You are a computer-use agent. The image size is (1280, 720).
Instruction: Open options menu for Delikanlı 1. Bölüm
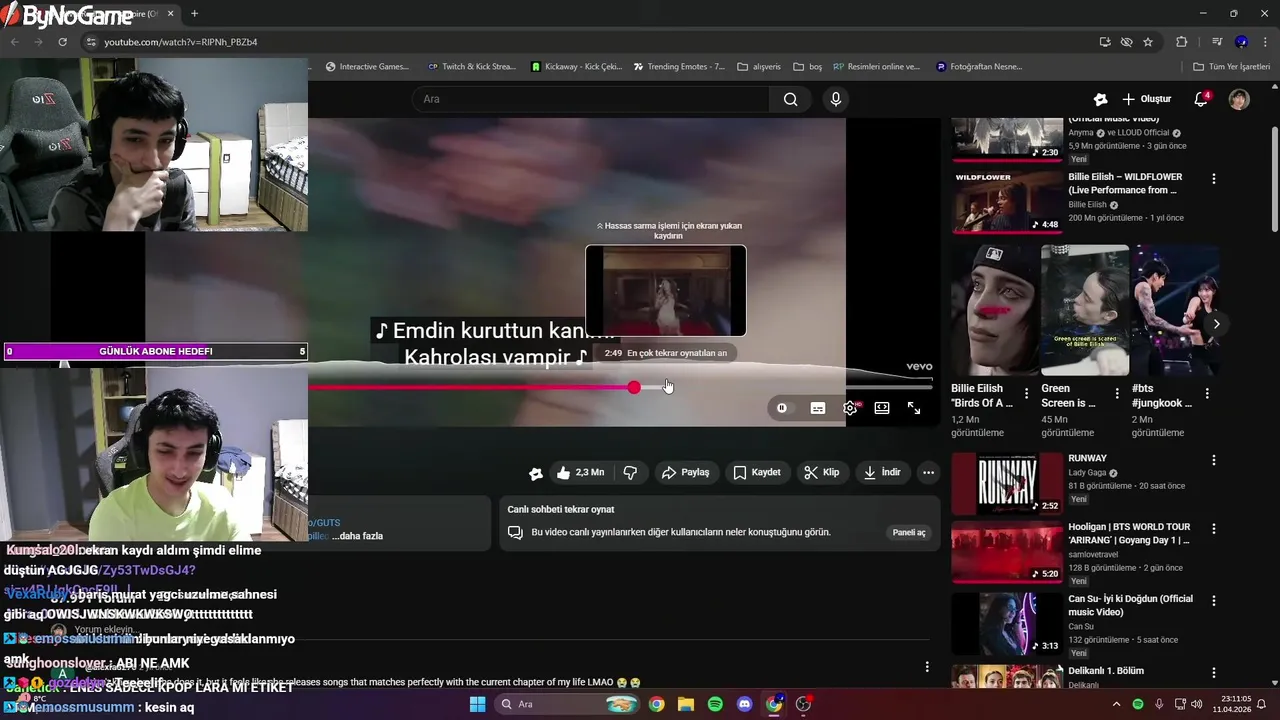coord(1214,673)
